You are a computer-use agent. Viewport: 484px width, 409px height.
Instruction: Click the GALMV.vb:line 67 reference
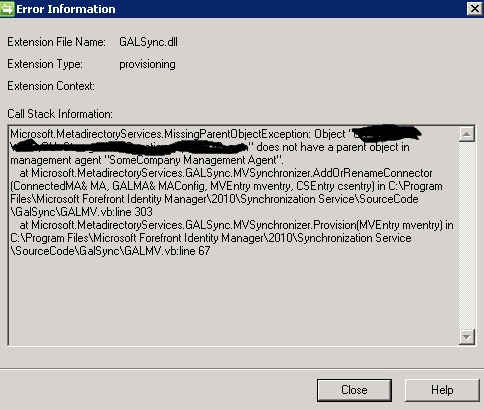167,251
